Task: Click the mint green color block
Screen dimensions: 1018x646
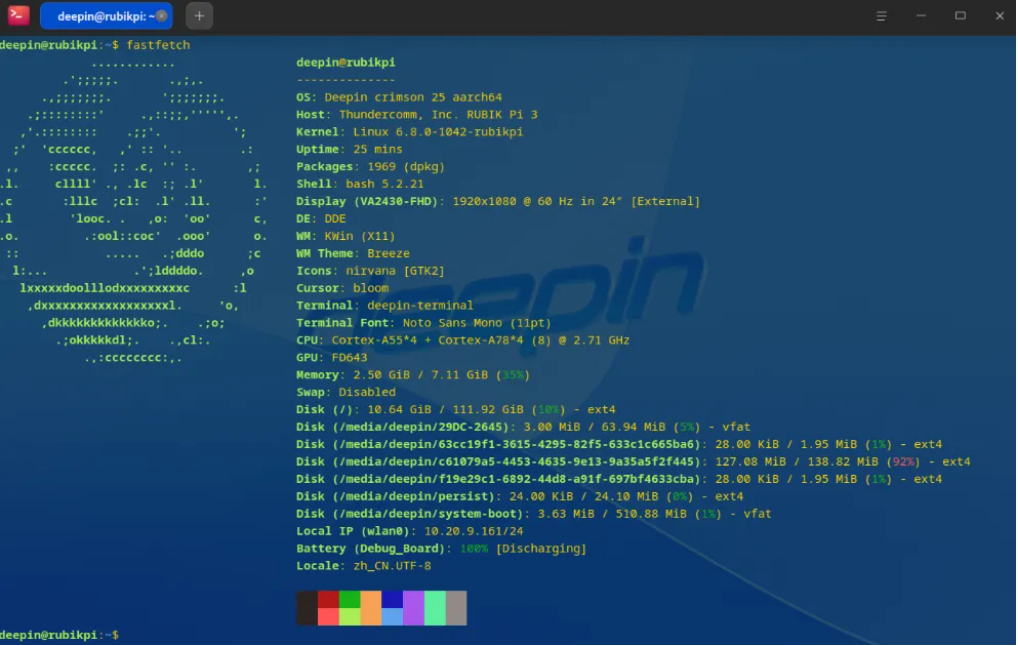Action: 435,608
